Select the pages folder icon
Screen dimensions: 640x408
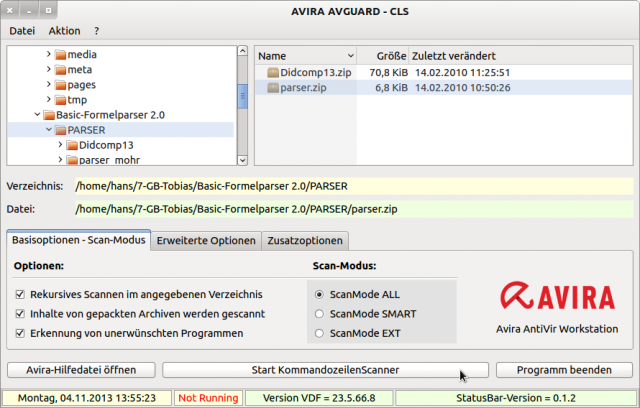pos(60,84)
